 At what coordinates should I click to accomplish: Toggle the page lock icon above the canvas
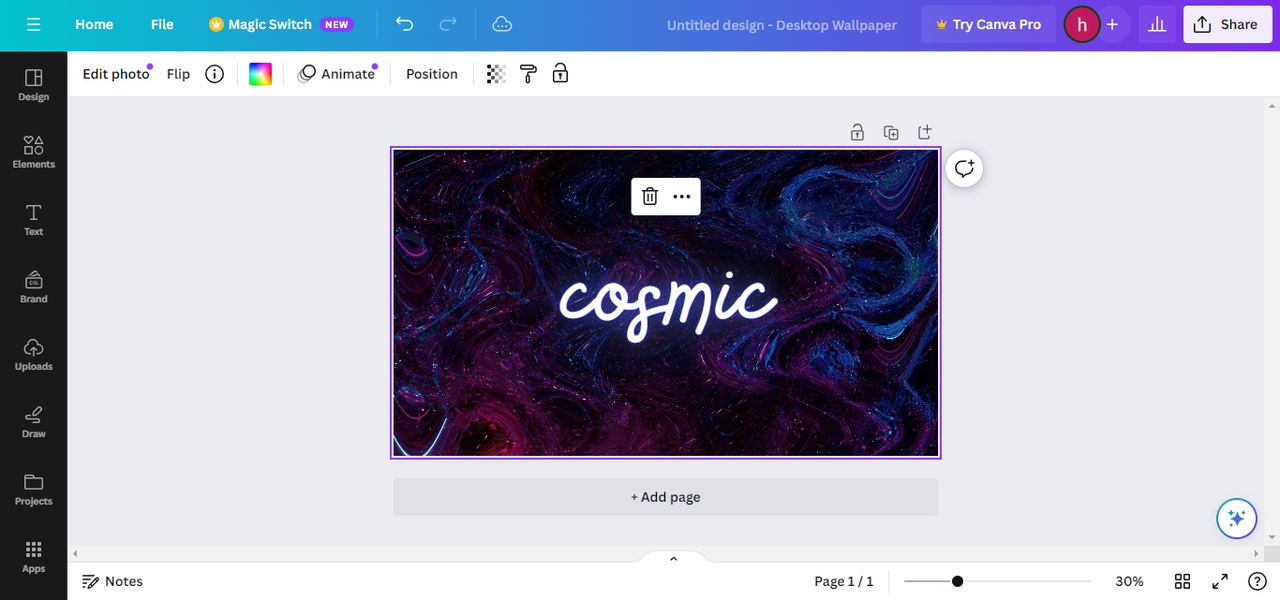[x=857, y=132]
